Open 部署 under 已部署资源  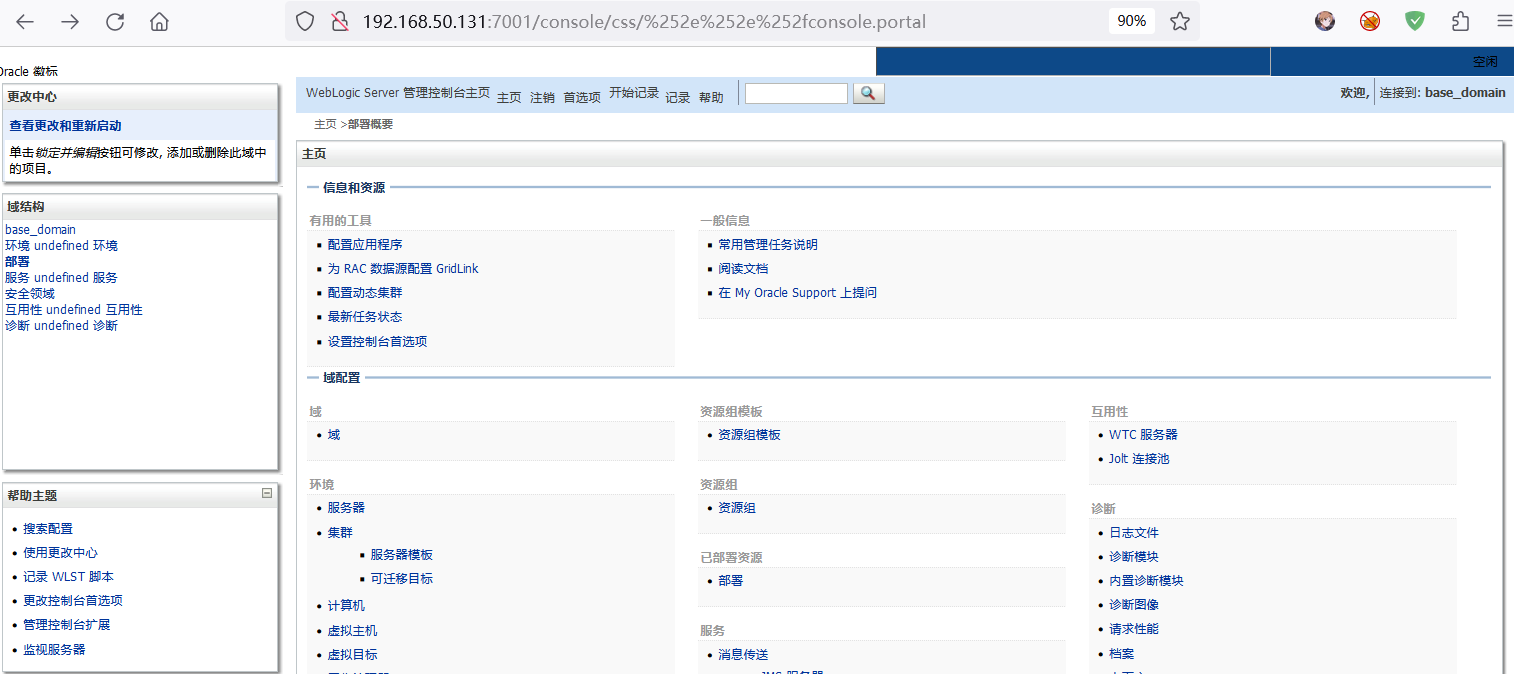point(730,581)
